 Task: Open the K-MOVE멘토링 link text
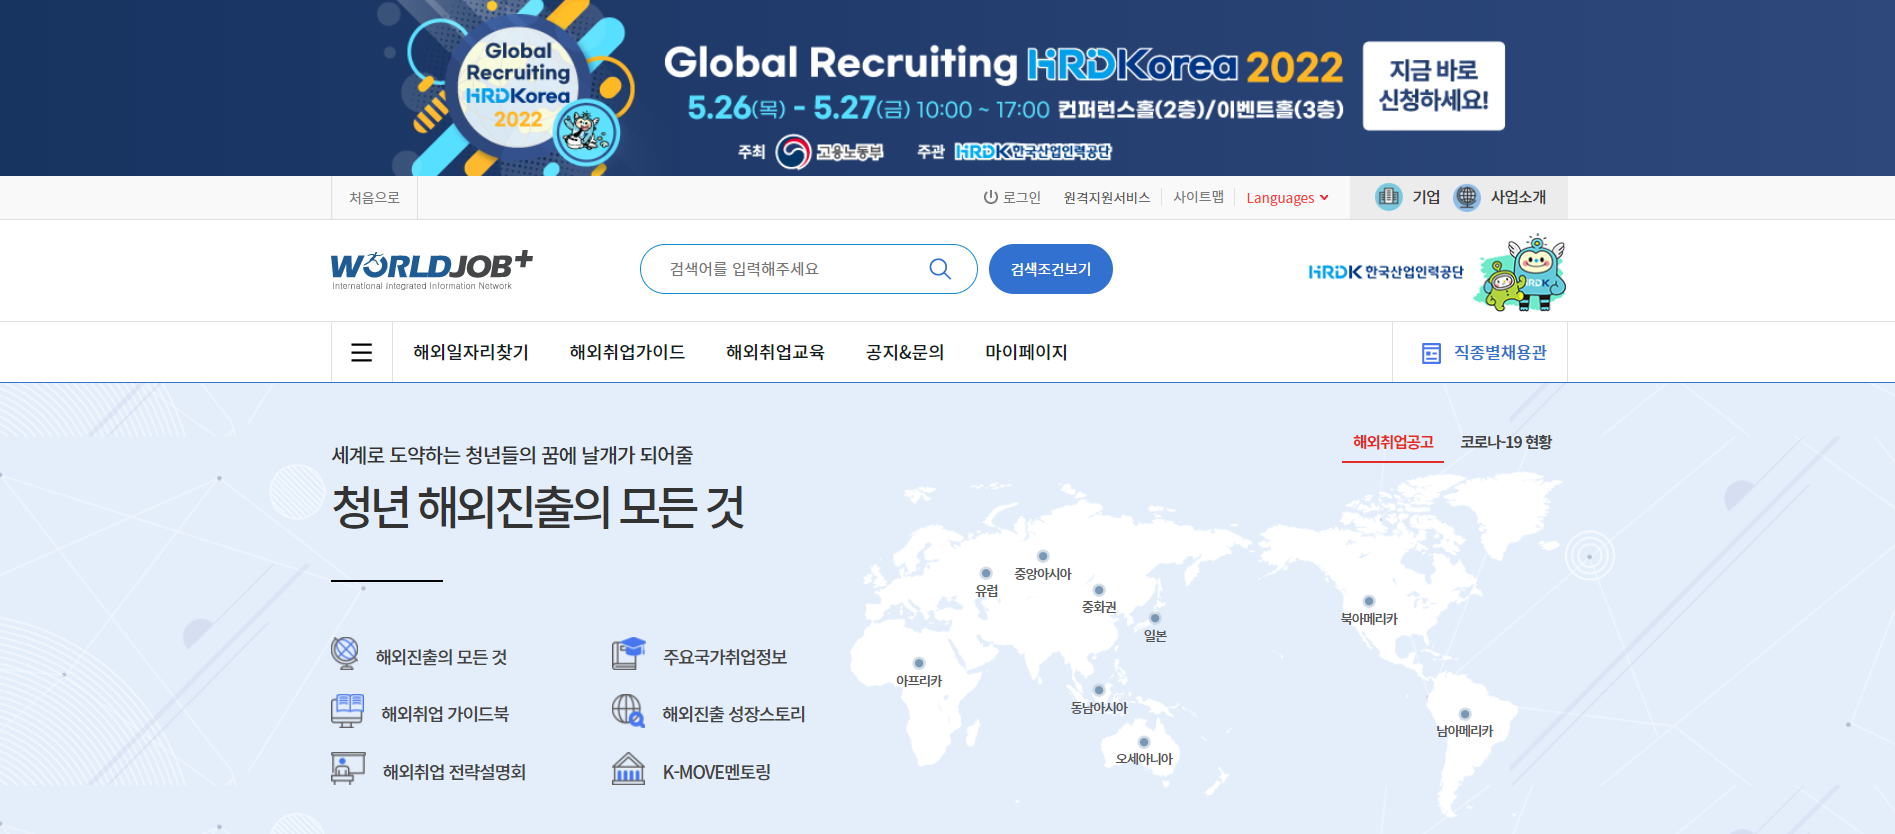(x=716, y=772)
